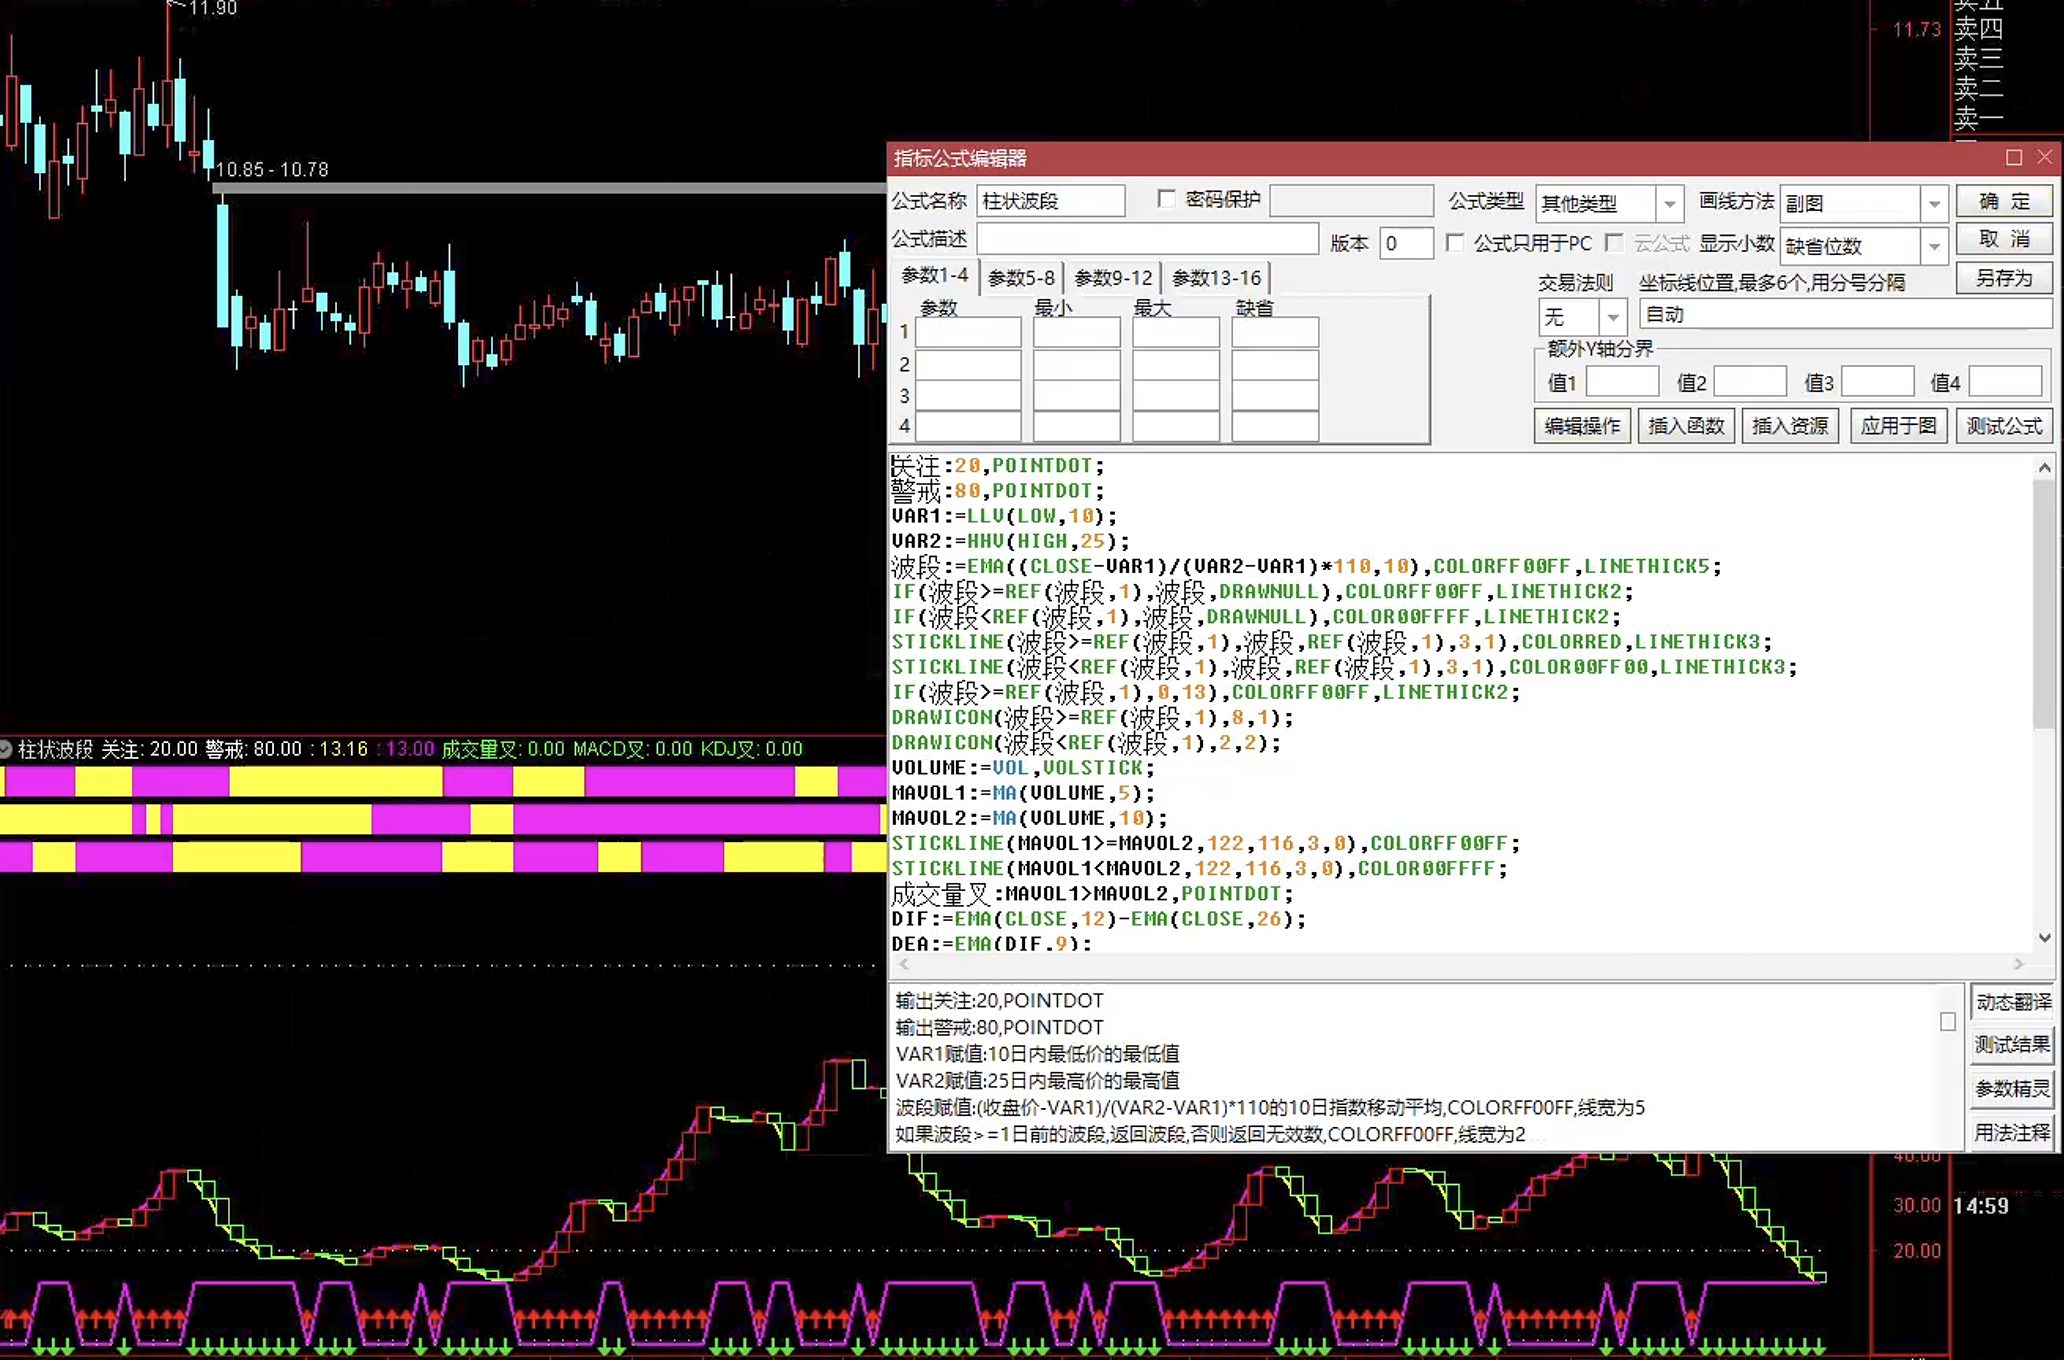Focus the 版本 field showing 0
Image resolution: width=2064 pixels, height=1360 pixels.
pos(1406,243)
